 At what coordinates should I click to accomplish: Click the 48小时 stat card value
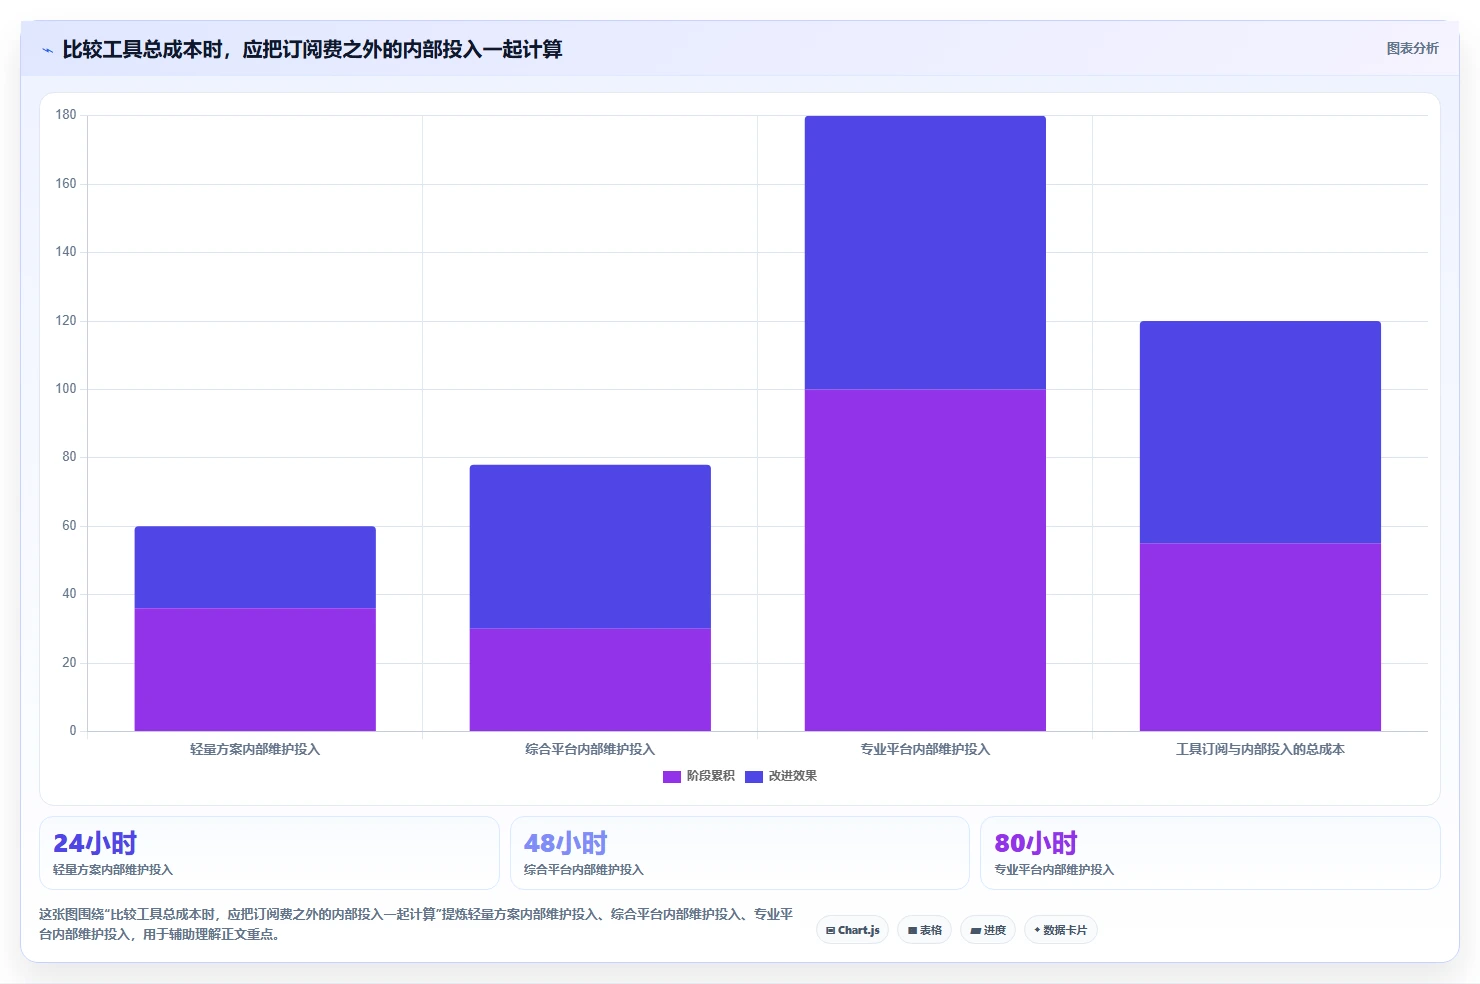[566, 843]
